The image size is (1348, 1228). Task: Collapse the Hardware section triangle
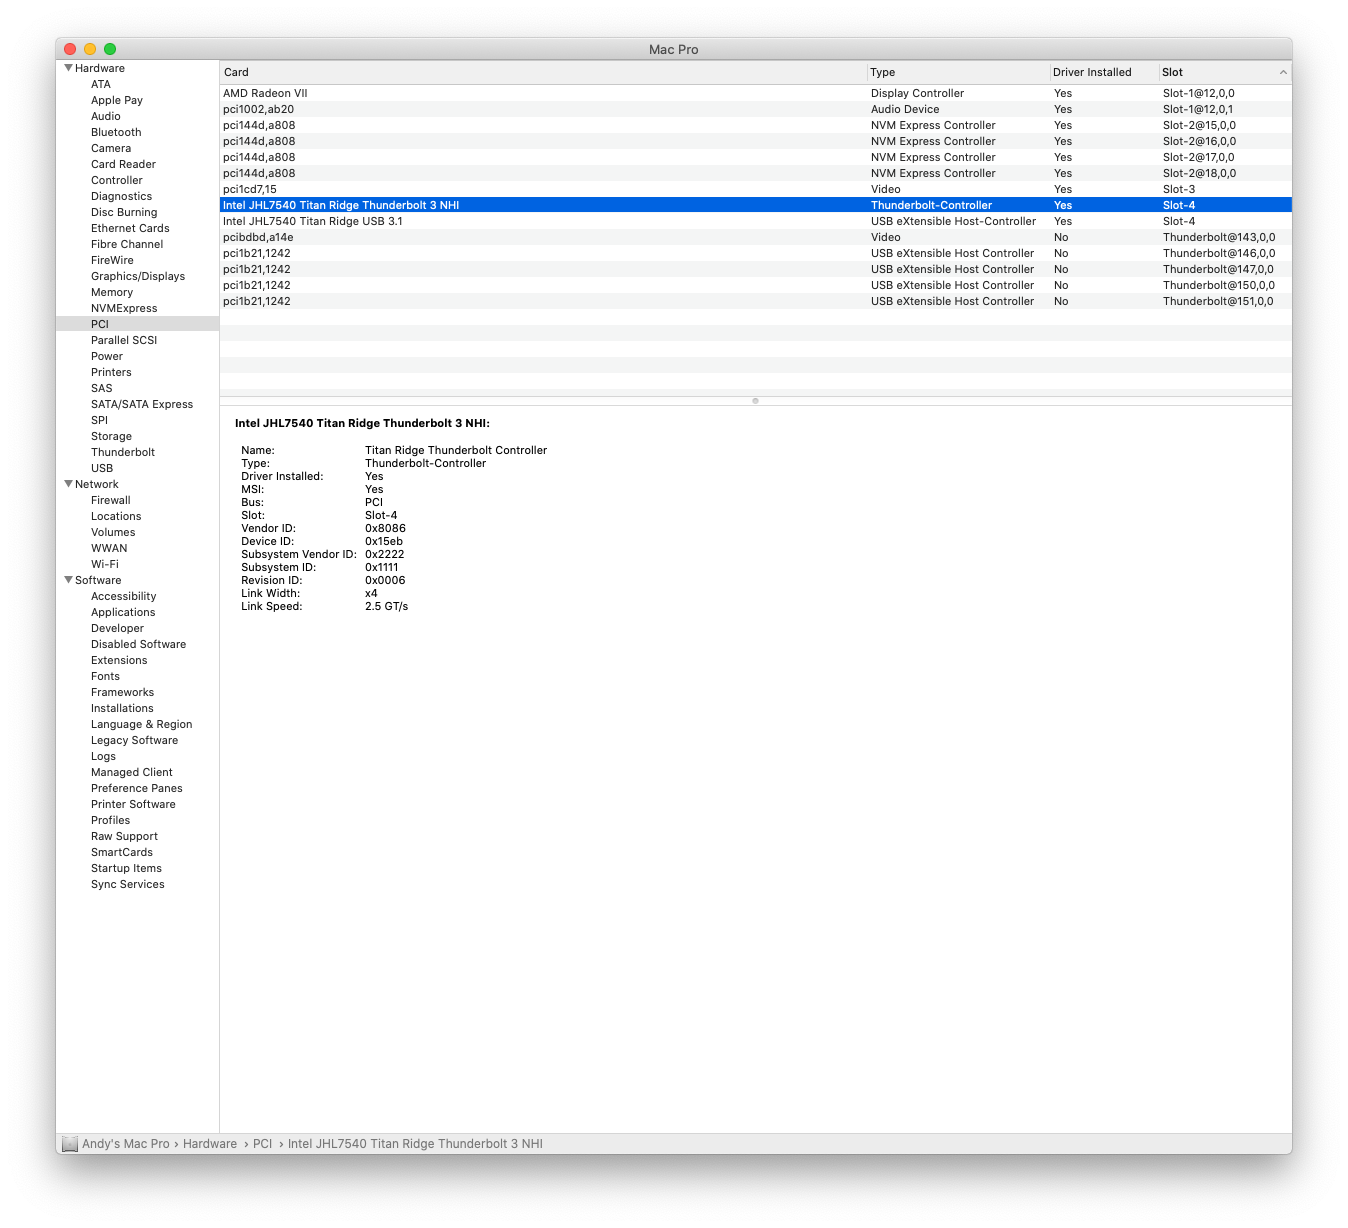point(68,68)
